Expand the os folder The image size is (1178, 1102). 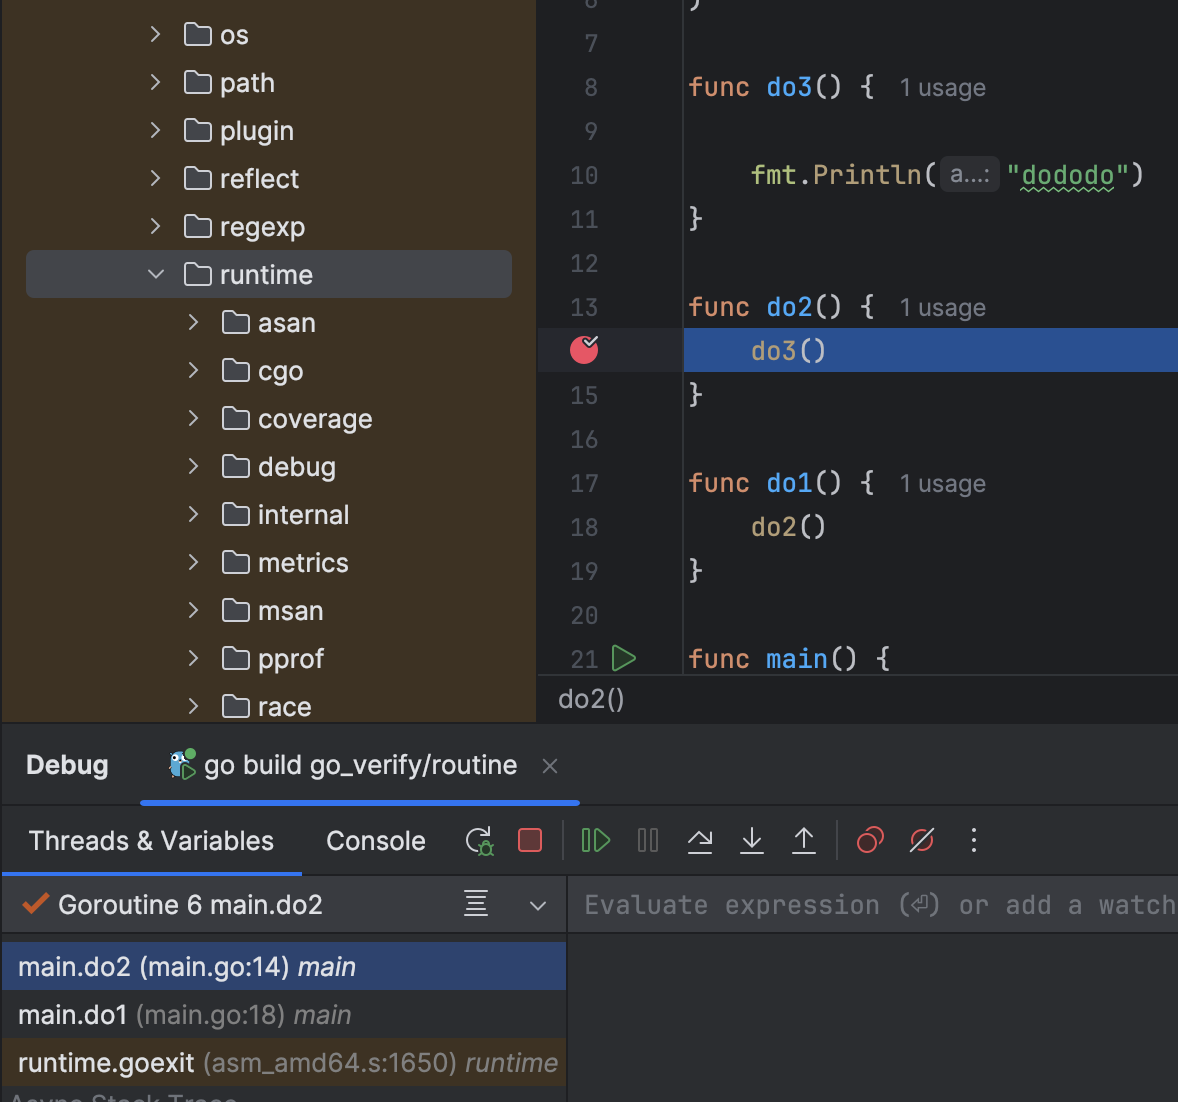(x=156, y=34)
